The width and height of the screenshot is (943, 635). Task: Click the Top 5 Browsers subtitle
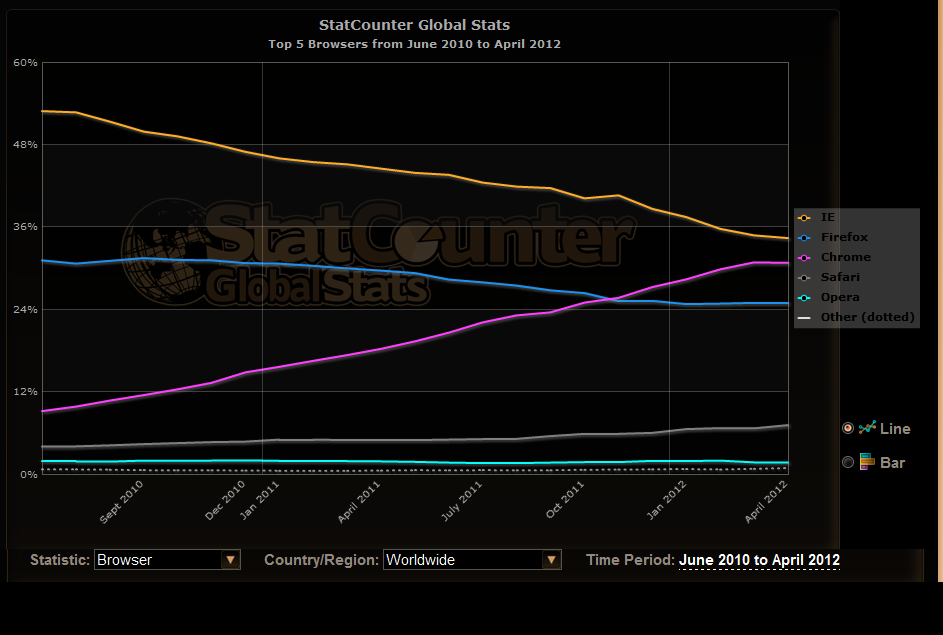coord(414,44)
